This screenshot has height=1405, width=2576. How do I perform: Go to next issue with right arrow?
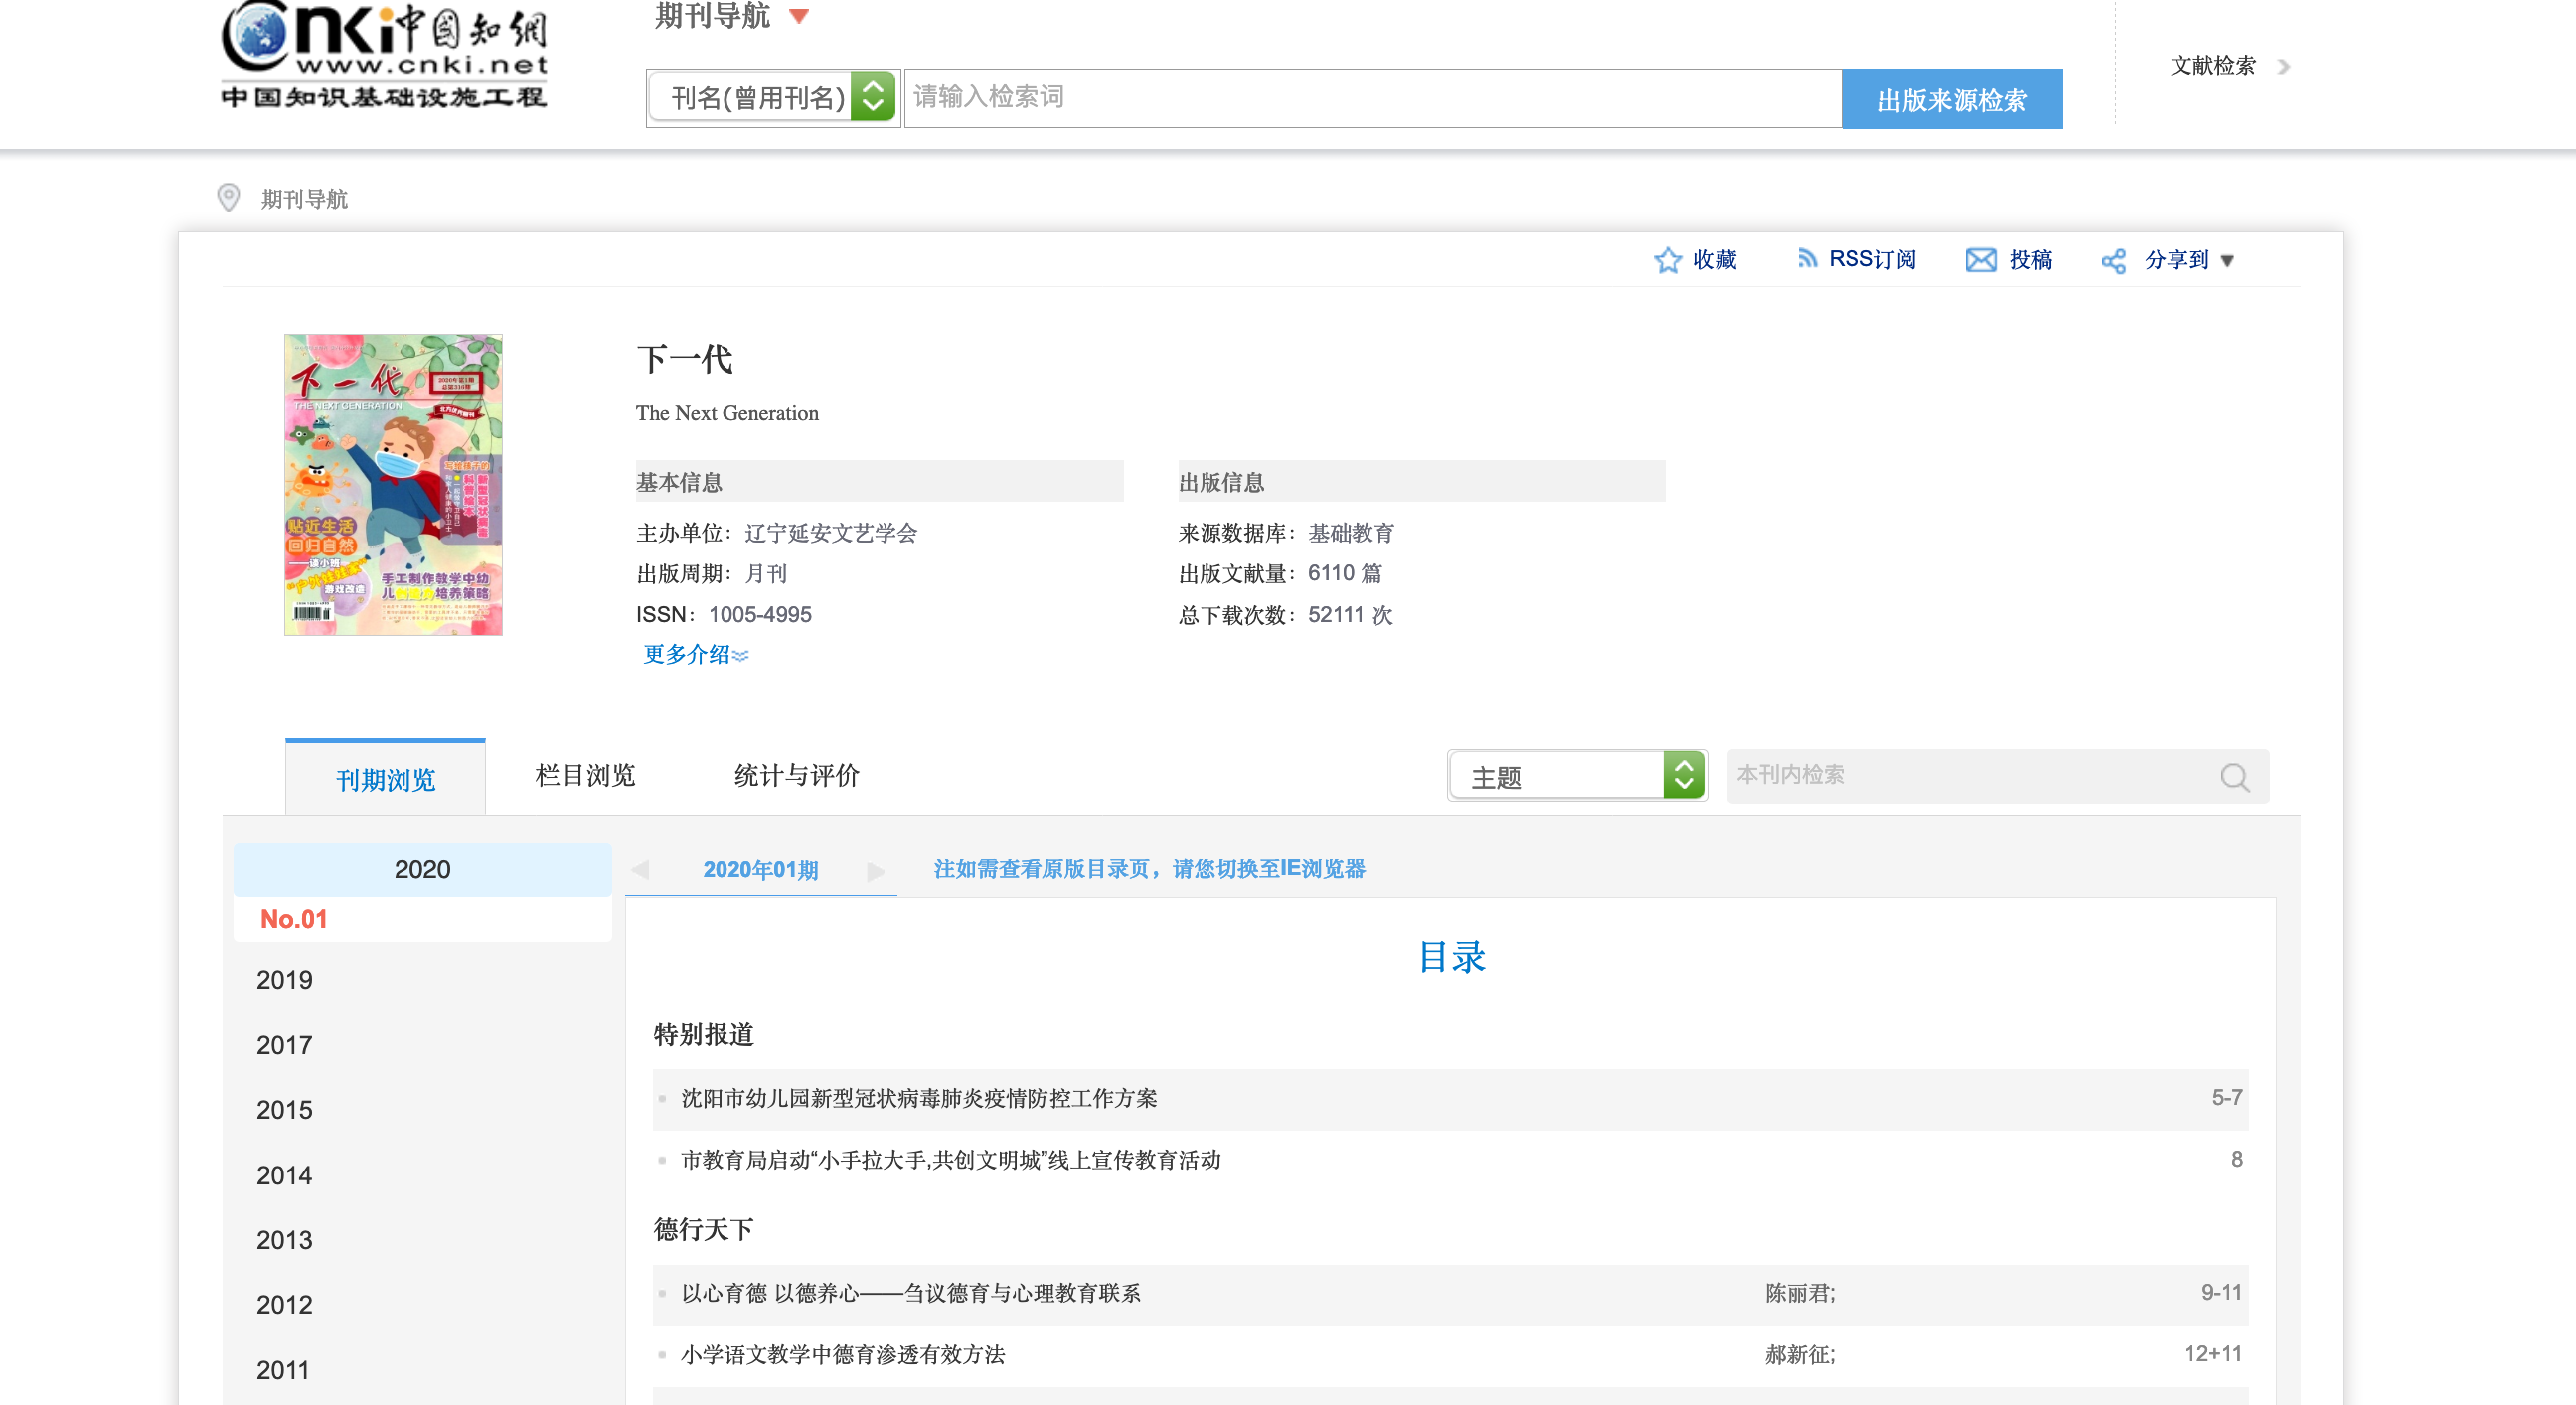(x=876, y=870)
